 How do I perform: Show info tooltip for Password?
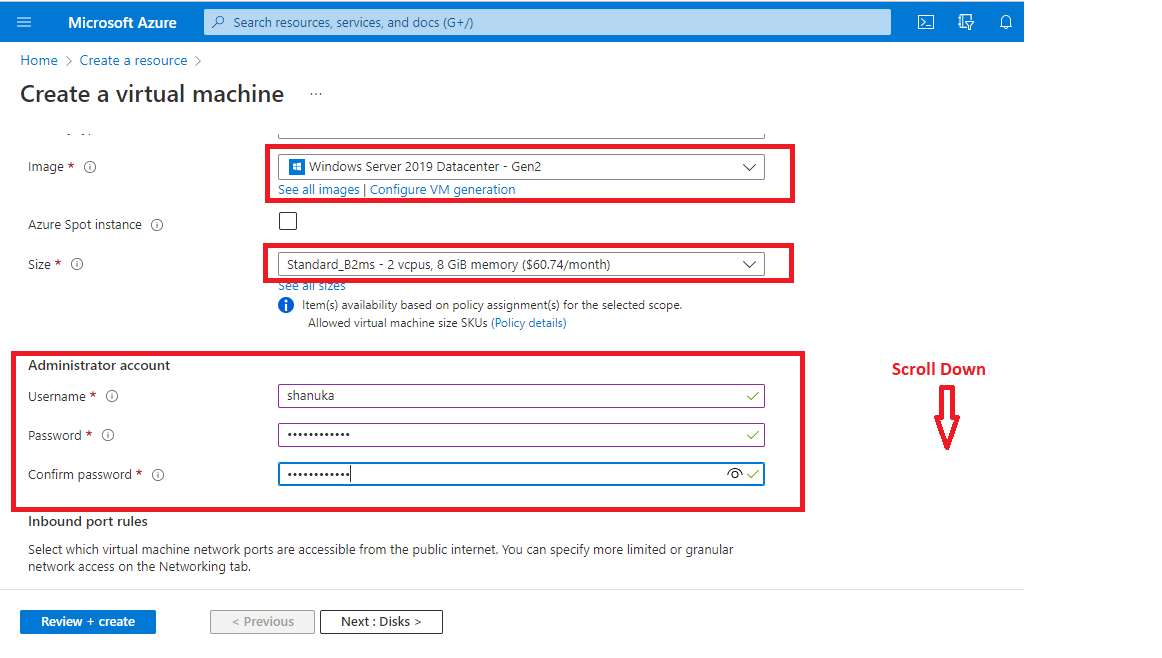click(108, 435)
